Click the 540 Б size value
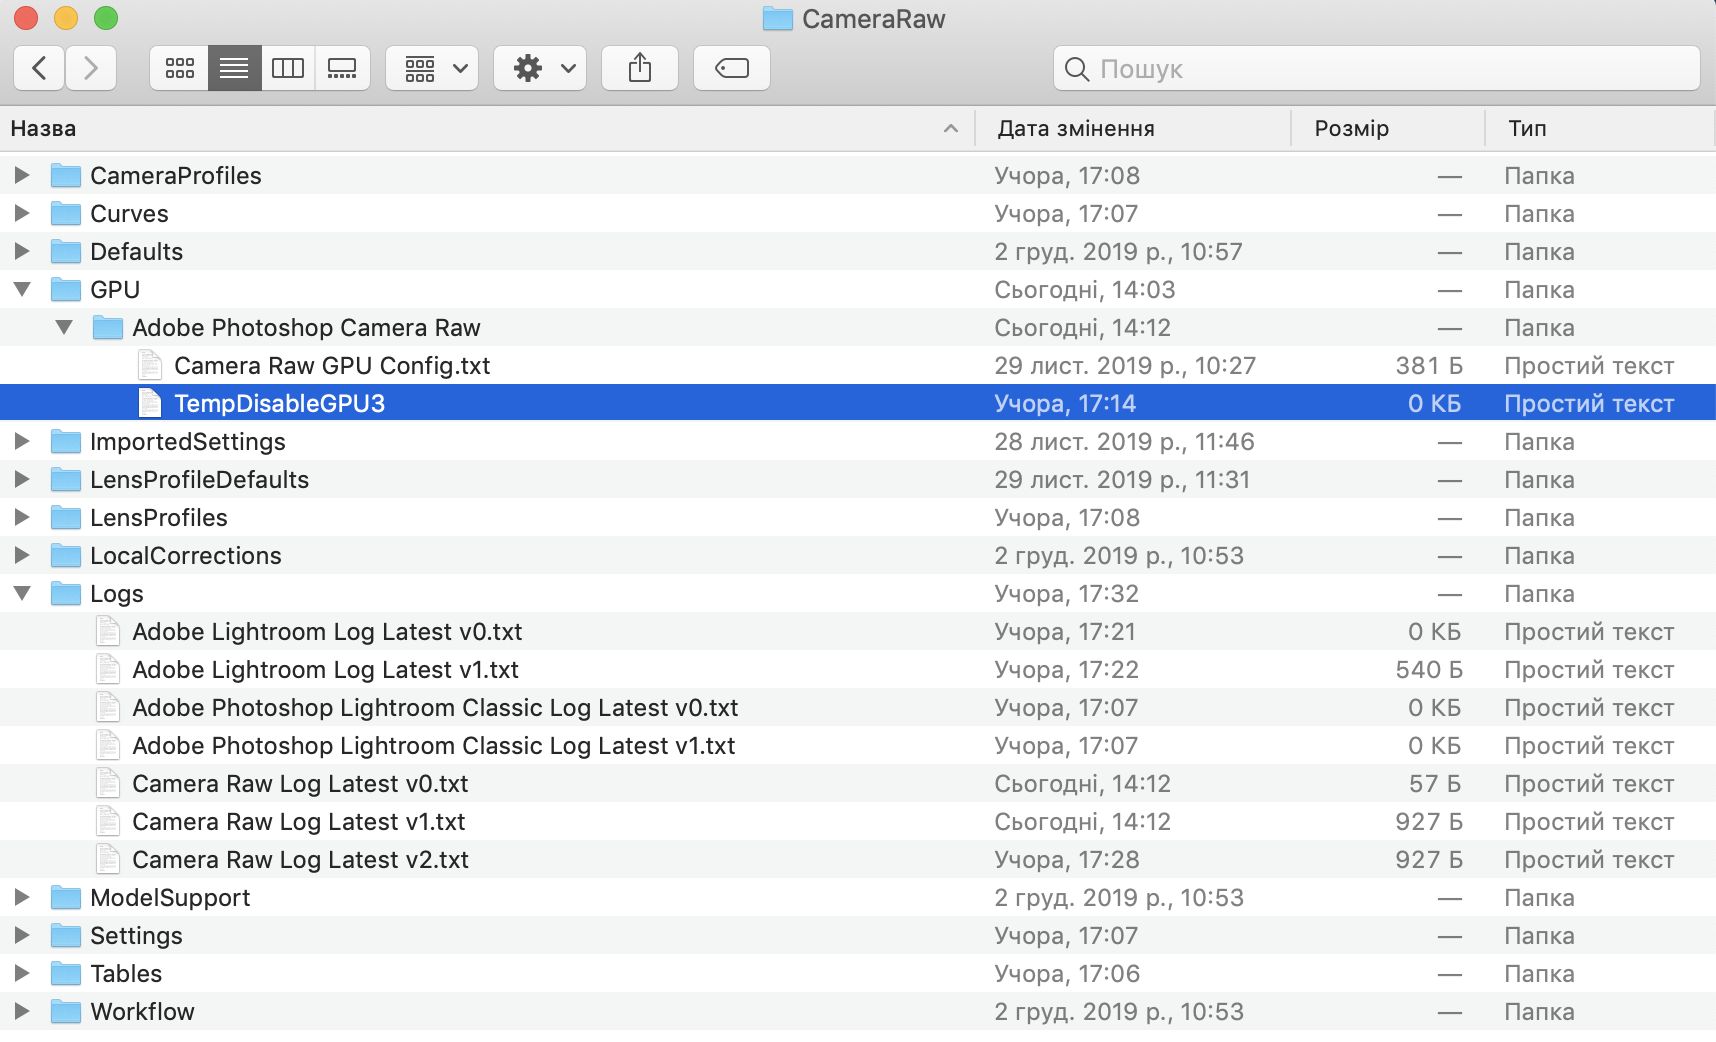Viewport: 1716px width, 1042px height. [x=1429, y=670]
